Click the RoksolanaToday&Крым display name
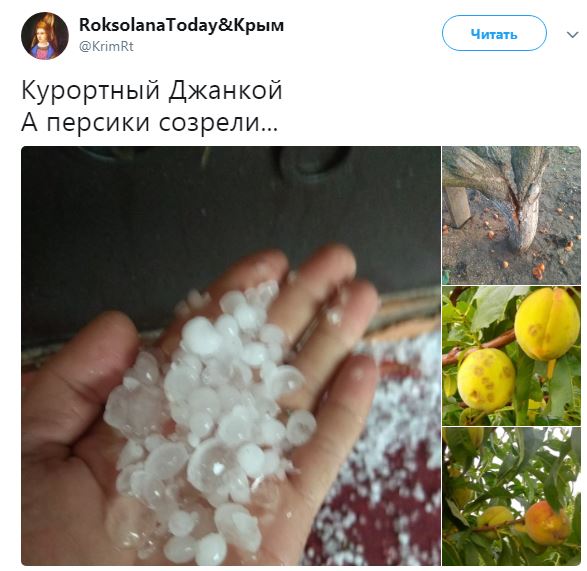The image size is (587, 571). pyautogui.click(x=182, y=25)
